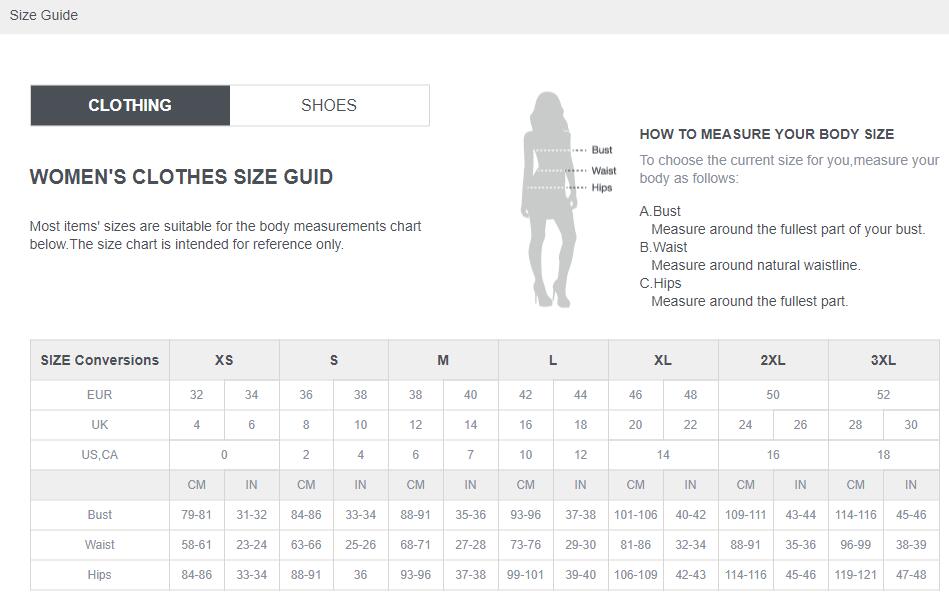Click the 2XL bust value 109-111
This screenshot has width=949, height=615.
click(746, 515)
